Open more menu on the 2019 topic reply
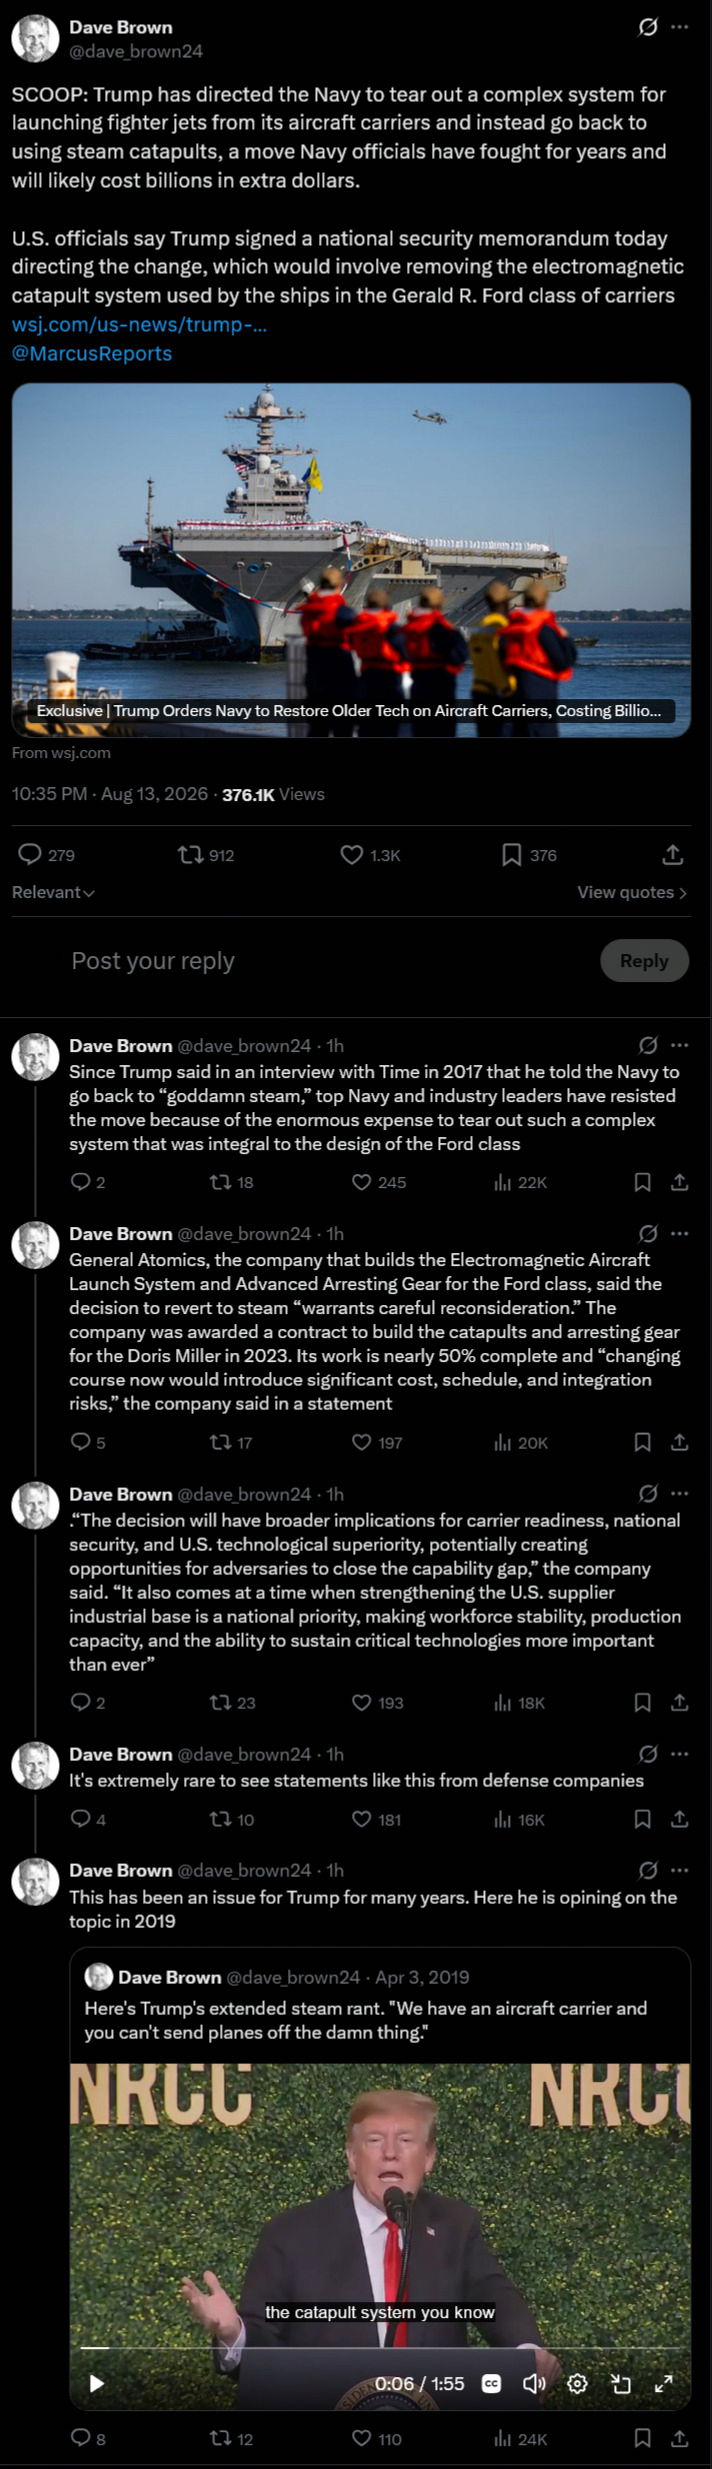The image size is (712, 2469). pyautogui.click(x=680, y=1870)
